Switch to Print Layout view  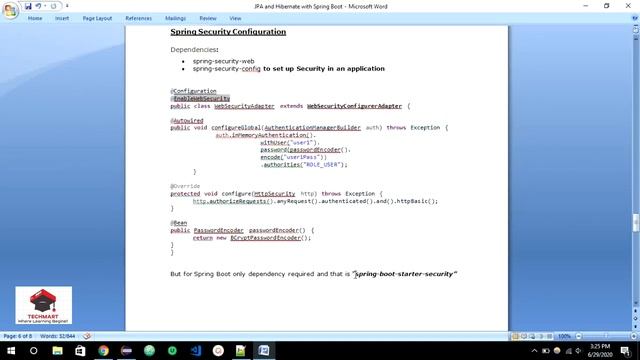tap(515, 336)
